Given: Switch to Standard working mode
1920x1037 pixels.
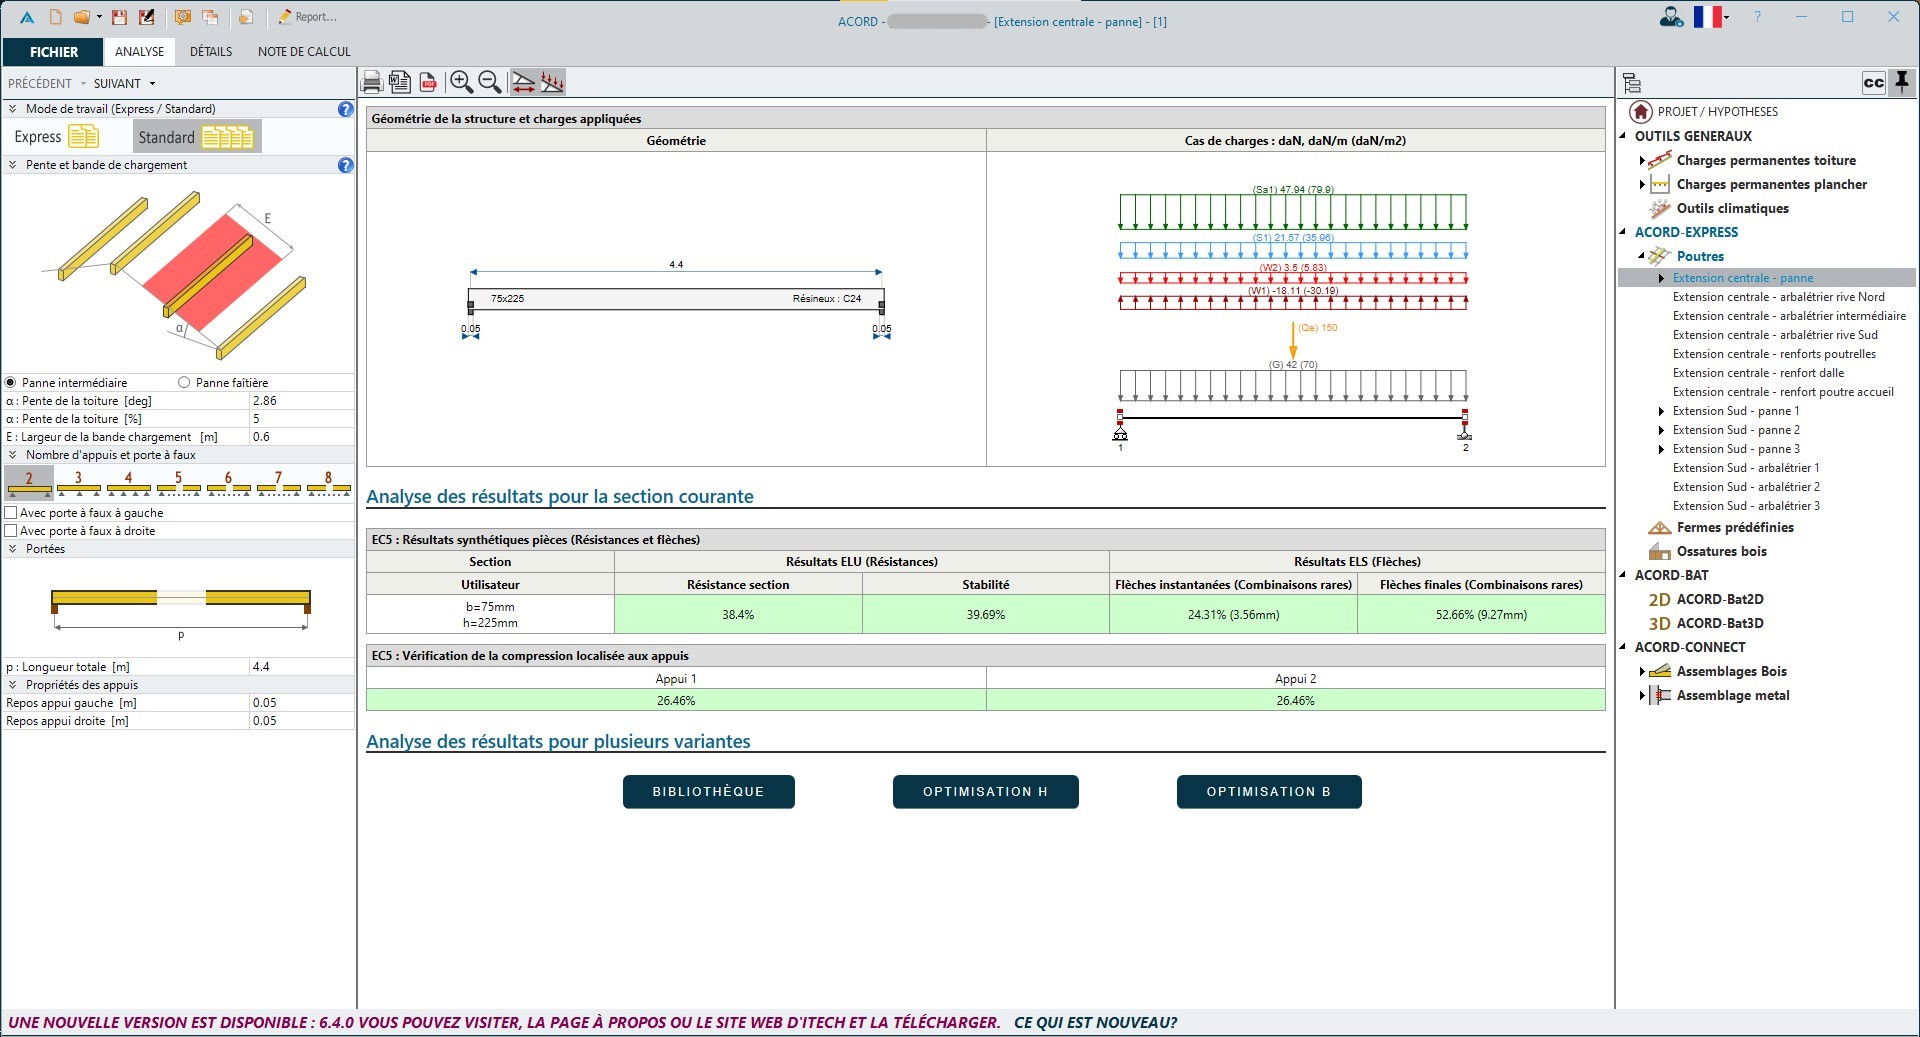Looking at the screenshot, I should 196,137.
